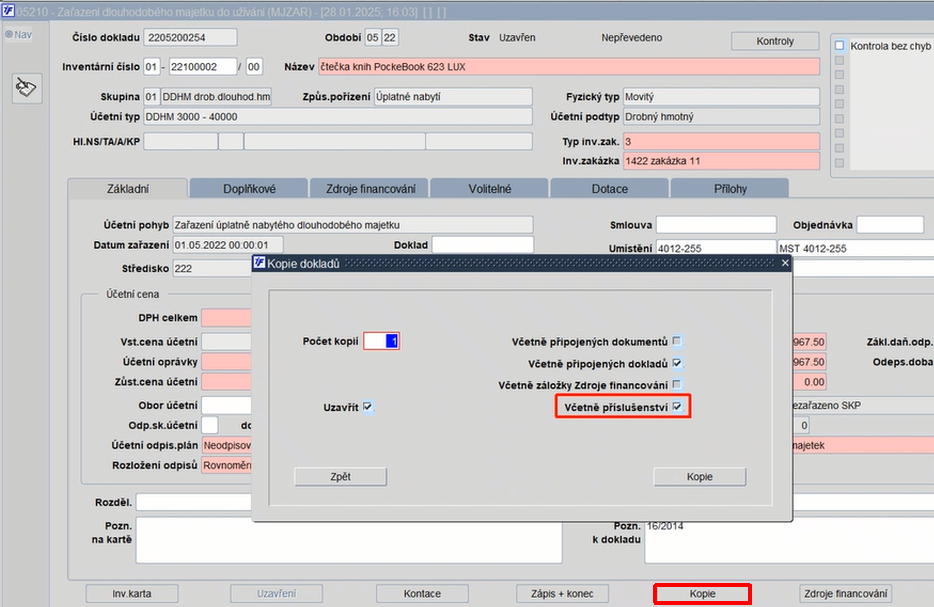Uncheck the Uzavřít checkbox
934x607 pixels.
tap(368, 407)
